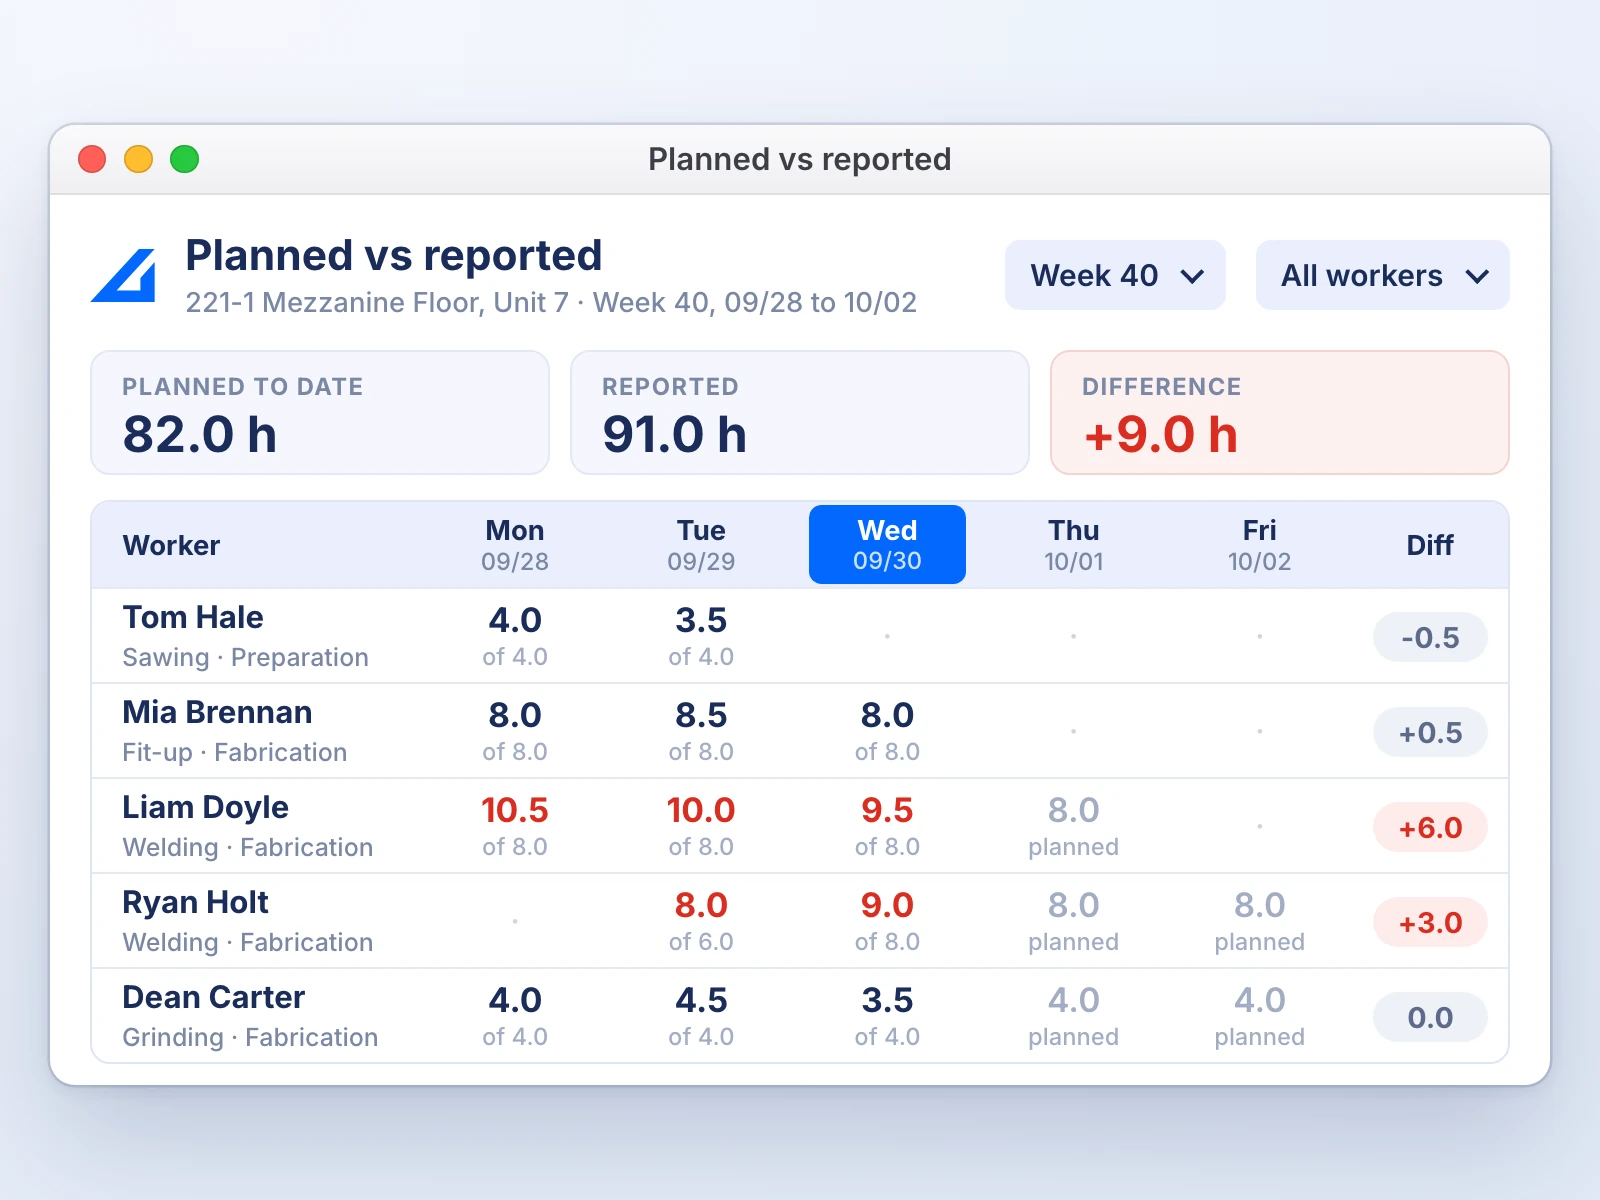
Task: Select the Wed 09/30 column tab
Action: coord(887,544)
